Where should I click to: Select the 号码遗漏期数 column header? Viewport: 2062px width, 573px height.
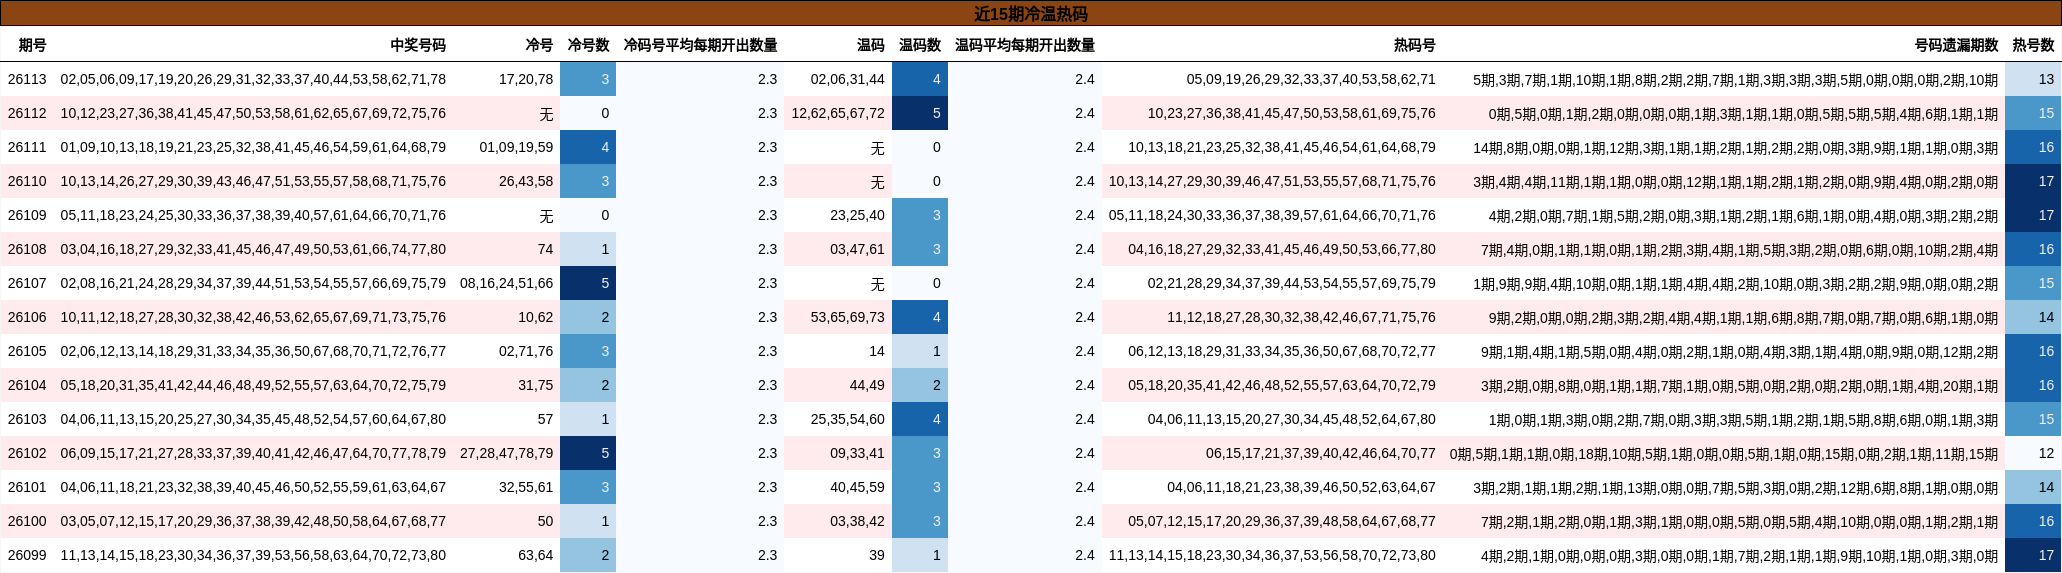[x=1956, y=45]
